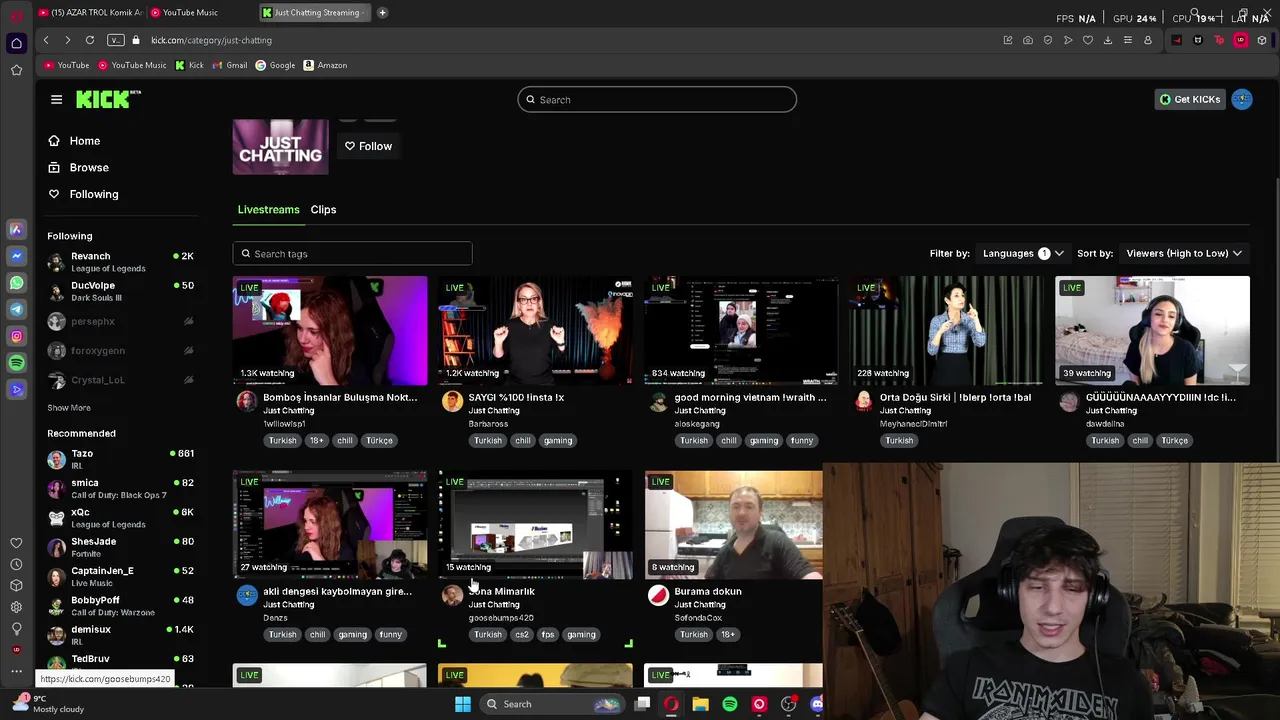The width and height of the screenshot is (1280, 720).
Task: Open the downloads toolbar icon
Action: point(1108,40)
